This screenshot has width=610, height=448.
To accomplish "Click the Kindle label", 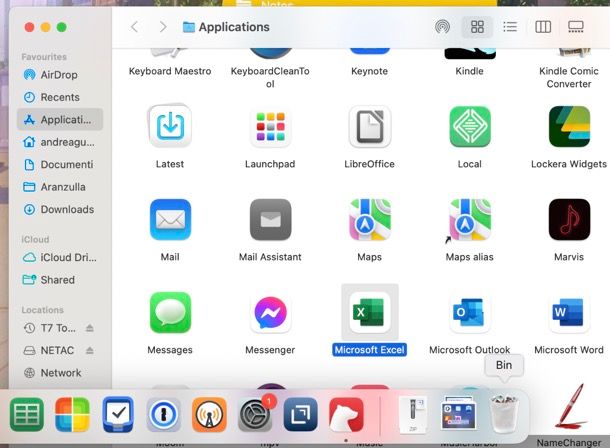I will 470,71.
